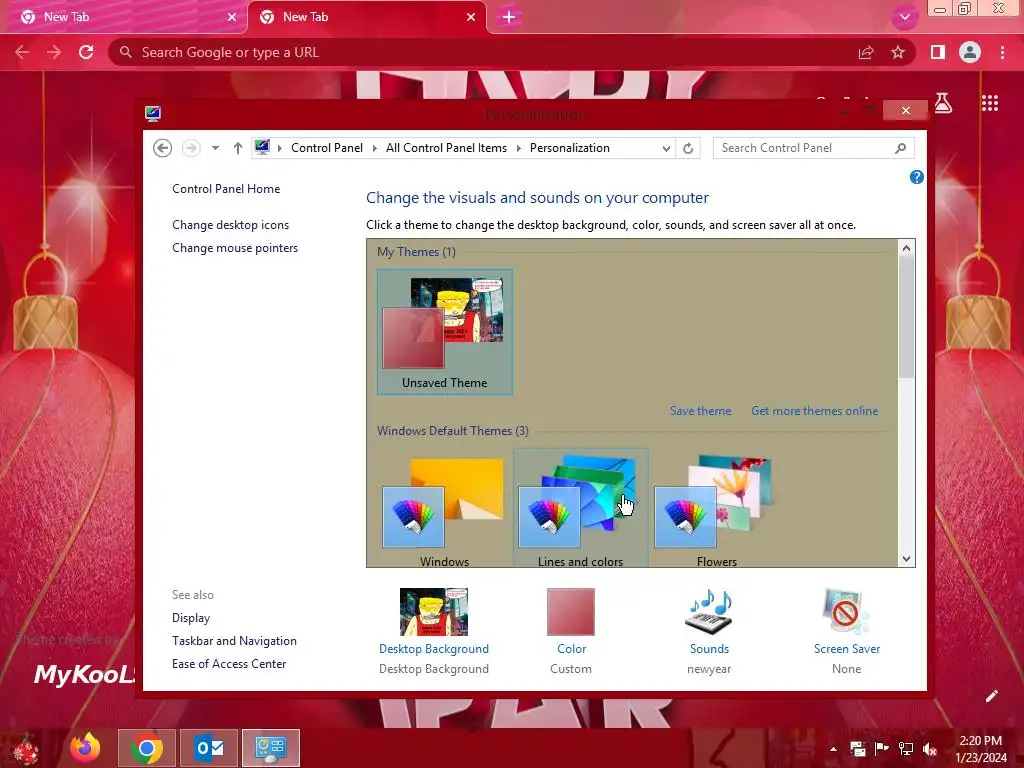
Task: Go up one level in Control Panel
Action: (238, 148)
